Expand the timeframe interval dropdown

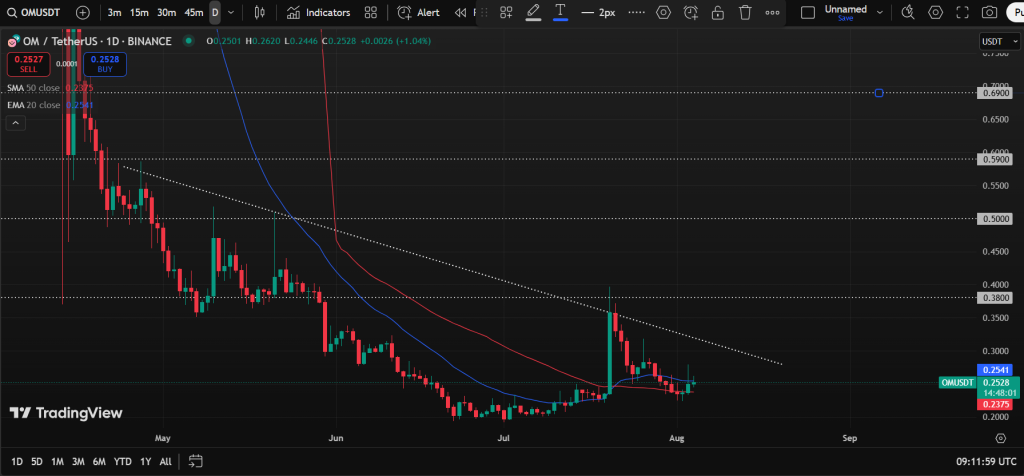click(x=231, y=12)
